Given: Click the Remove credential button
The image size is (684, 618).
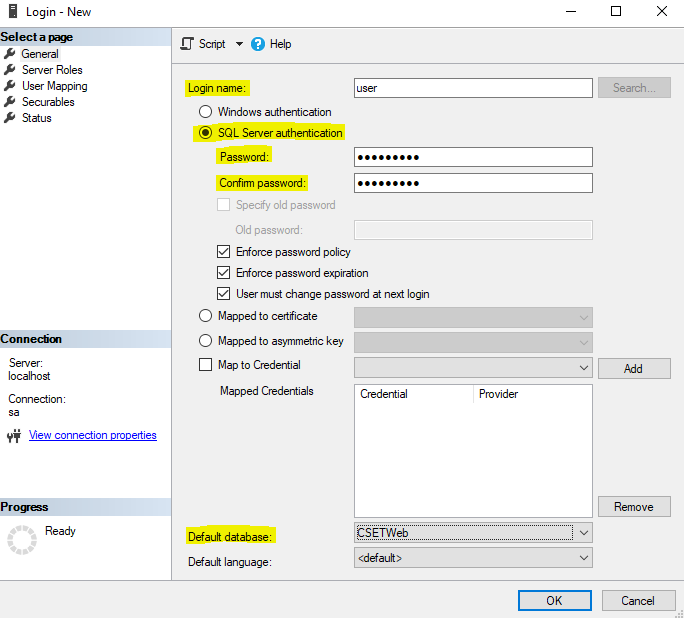Looking at the screenshot, I should coord(634,506).
